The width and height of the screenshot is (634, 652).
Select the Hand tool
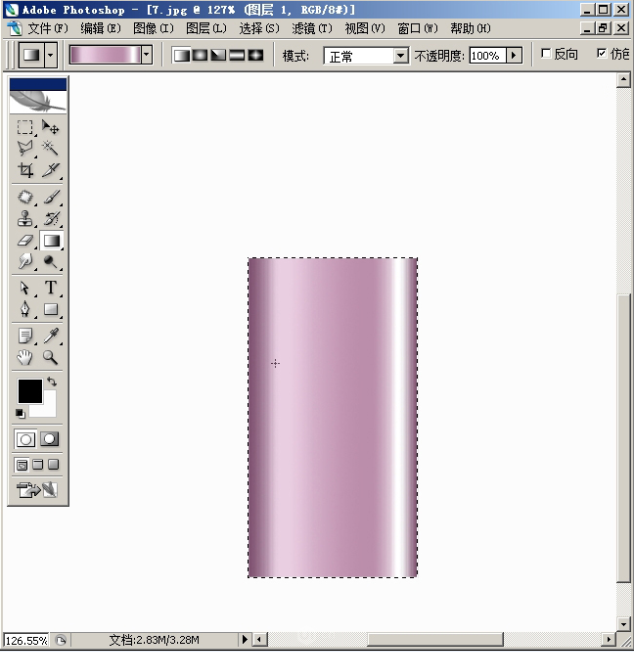(x=25, y=357)
